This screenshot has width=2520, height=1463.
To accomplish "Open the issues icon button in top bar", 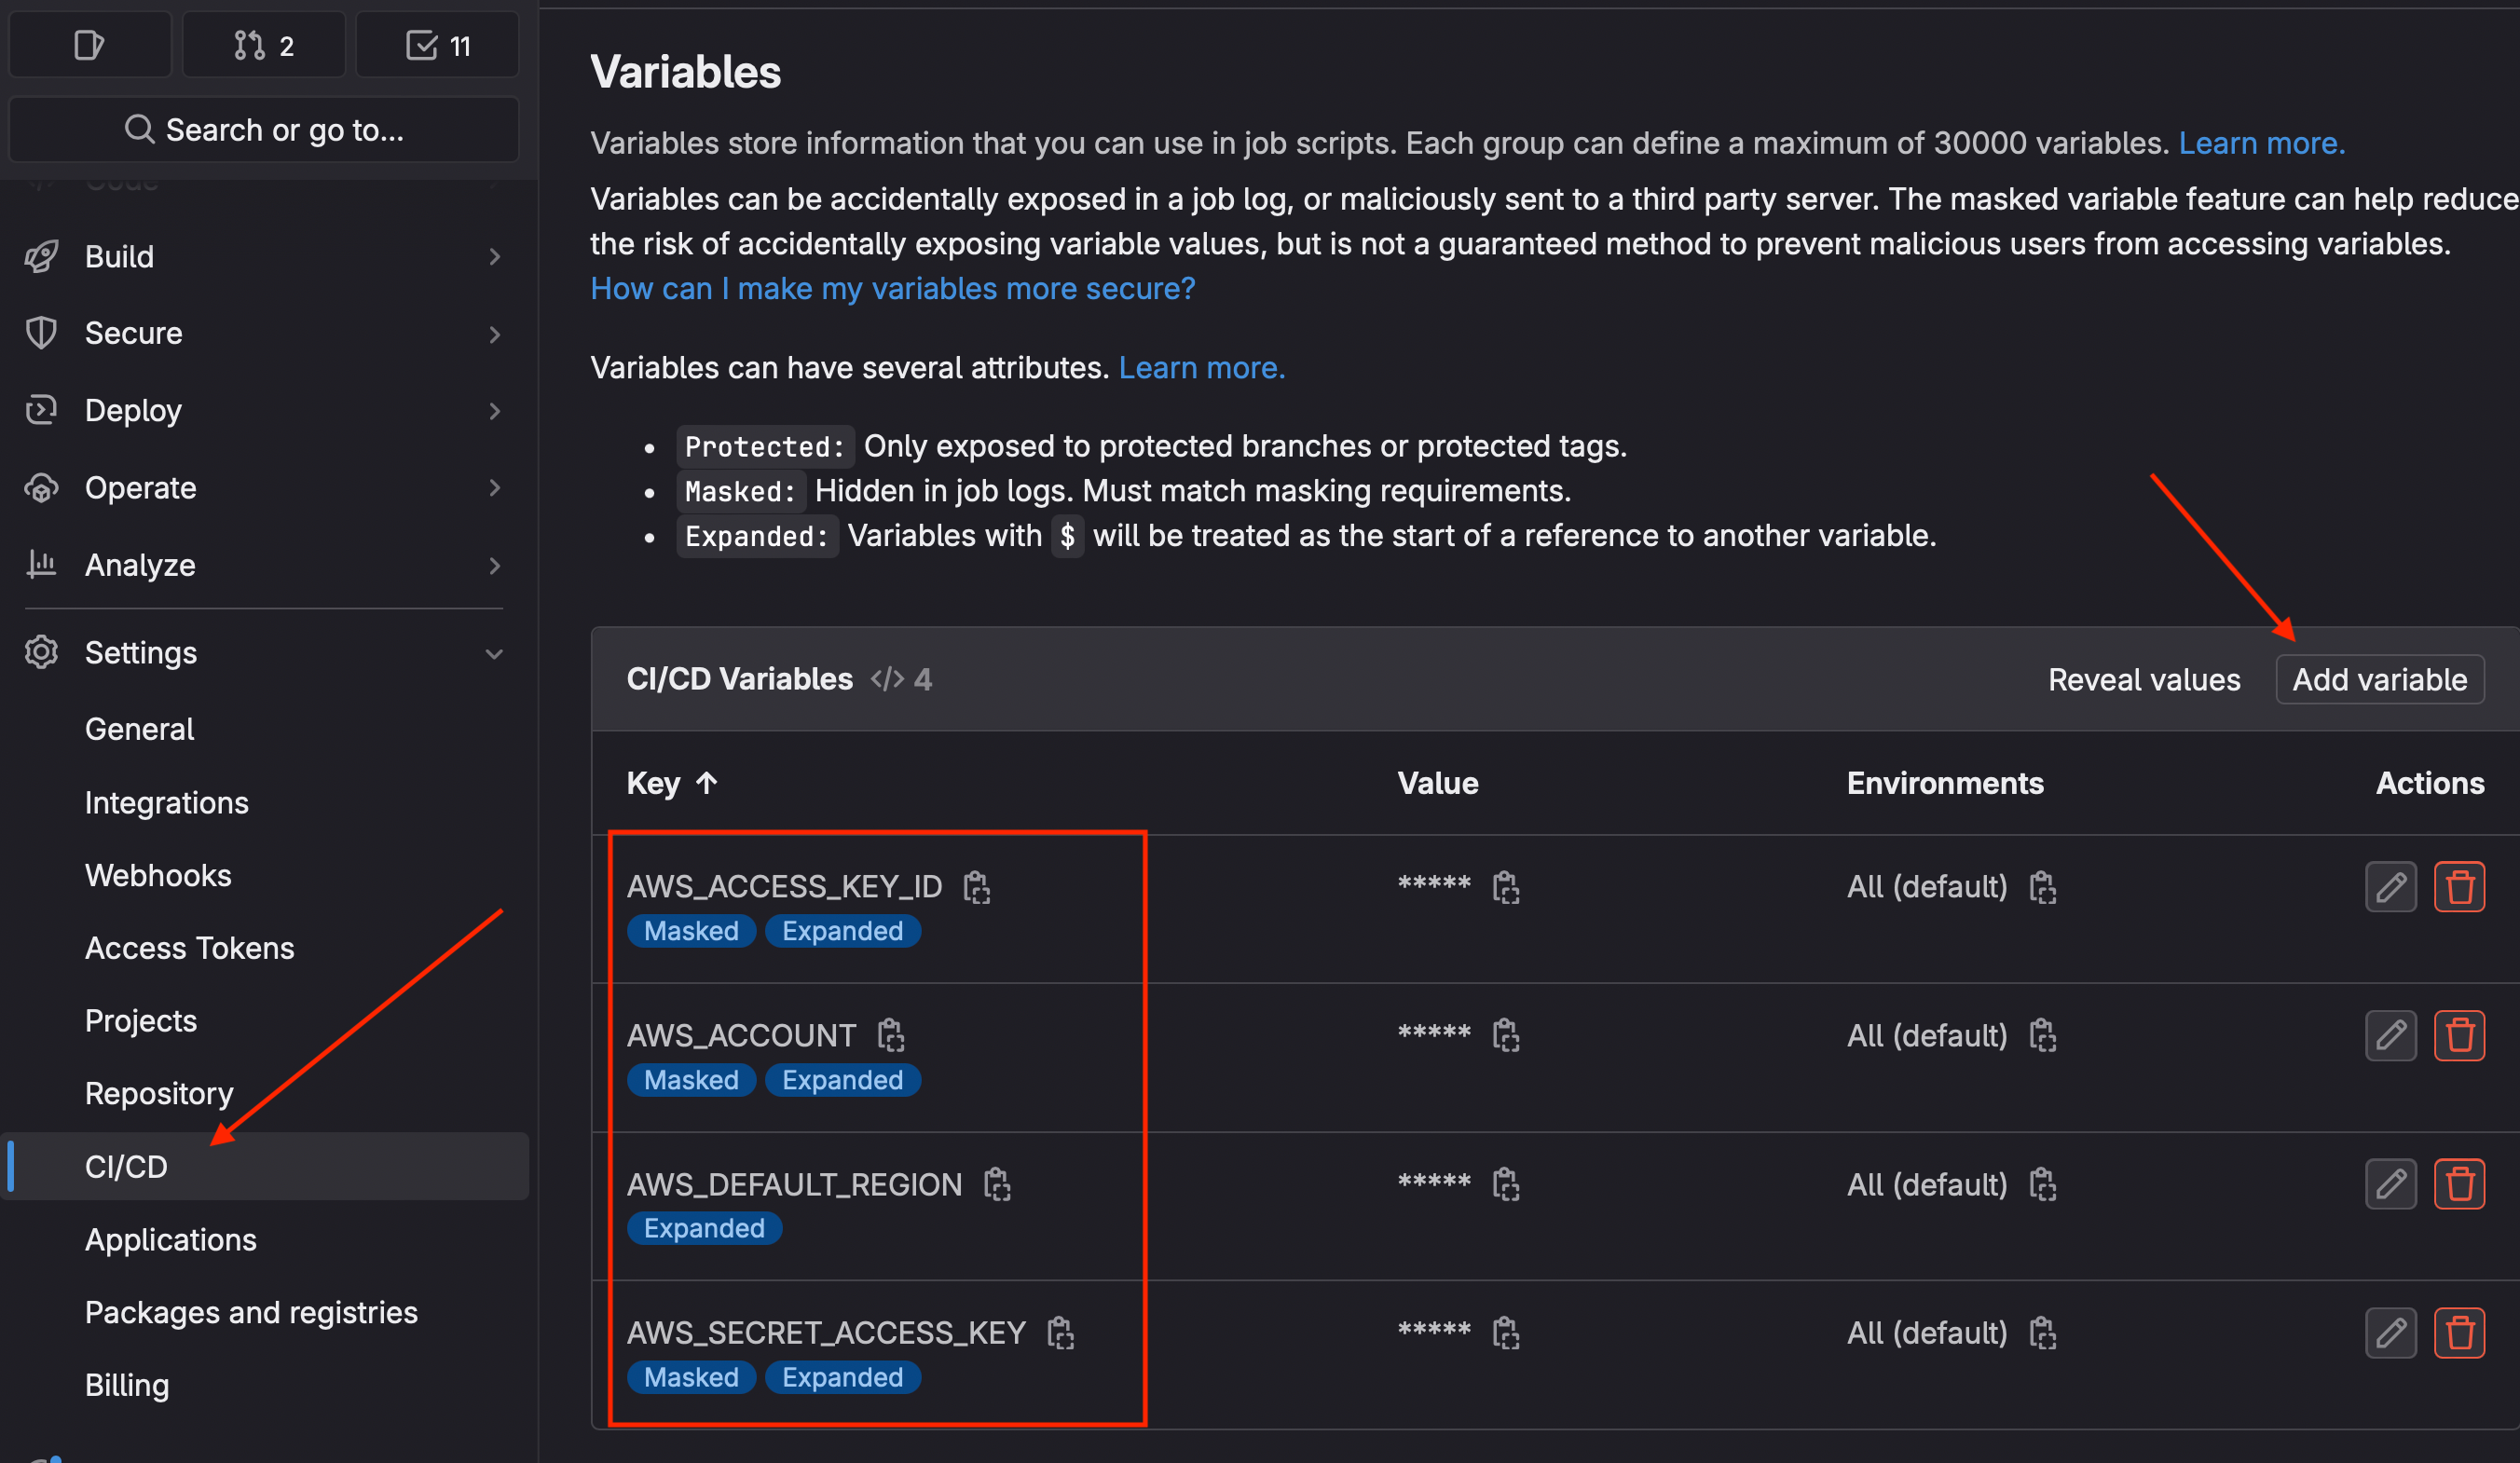I will [x=90, y=45].
